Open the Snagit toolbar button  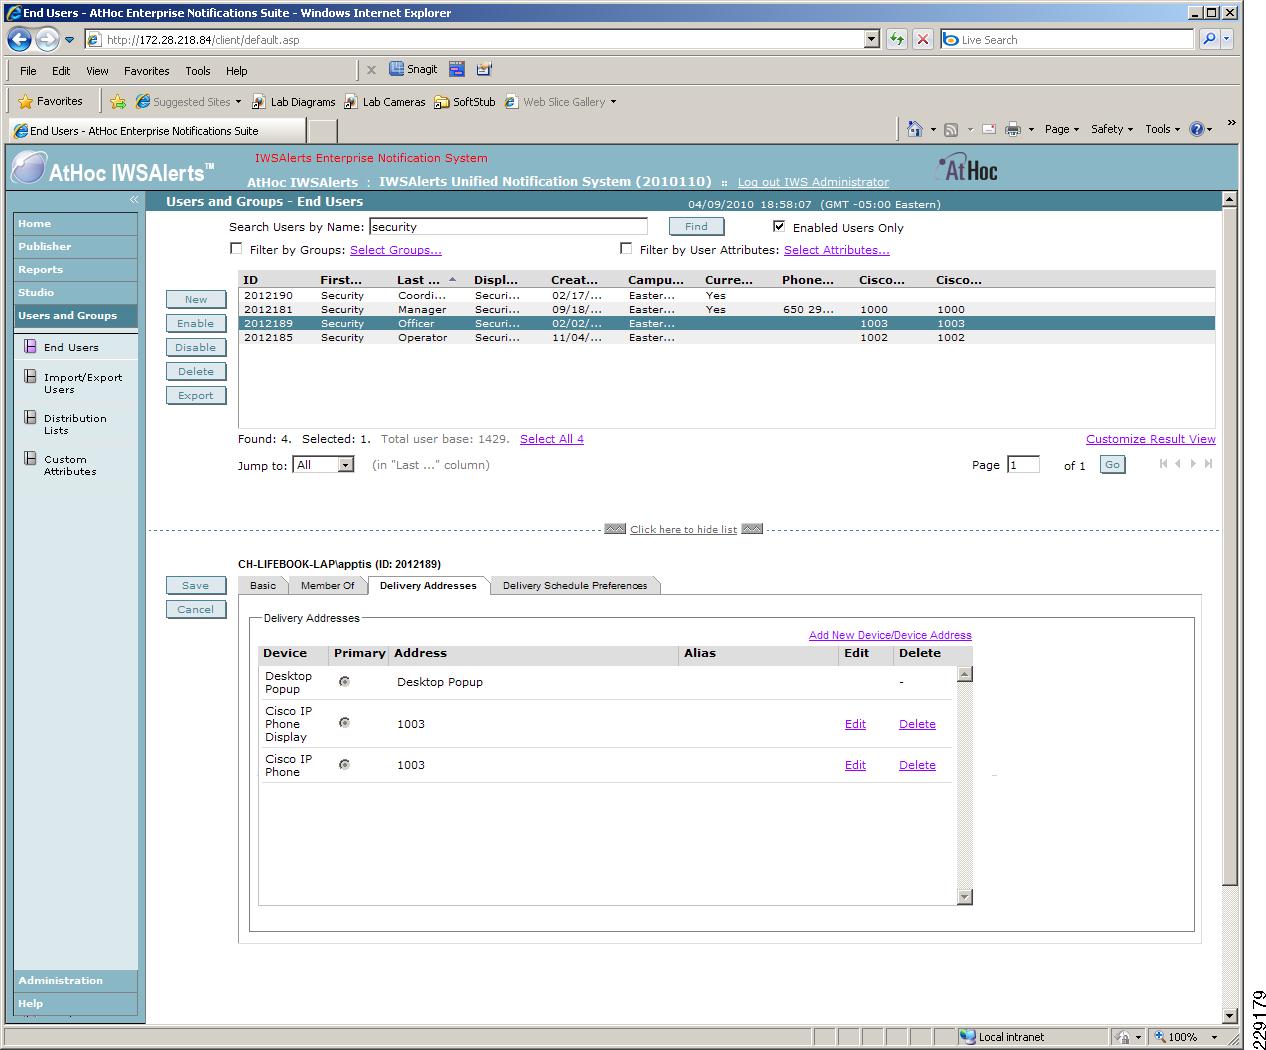(x=413, y=70)
